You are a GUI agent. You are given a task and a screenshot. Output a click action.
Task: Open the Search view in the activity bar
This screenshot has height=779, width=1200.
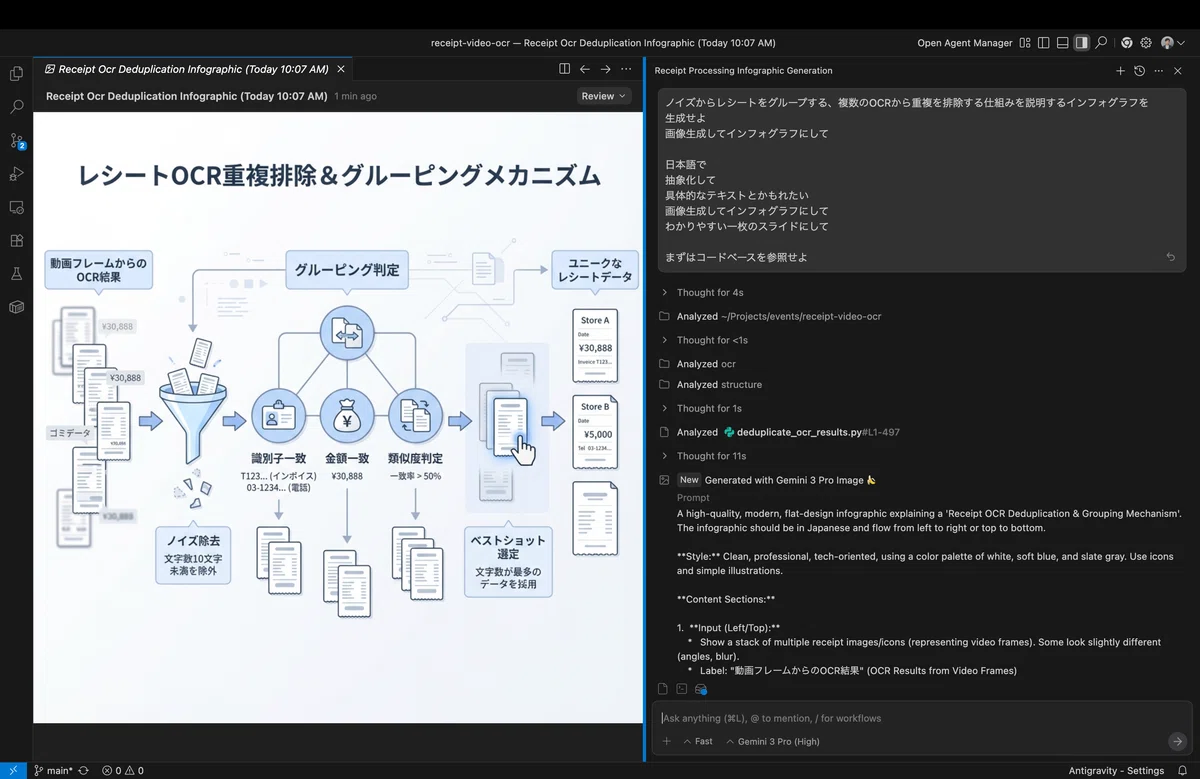click(x=16, y=106)
